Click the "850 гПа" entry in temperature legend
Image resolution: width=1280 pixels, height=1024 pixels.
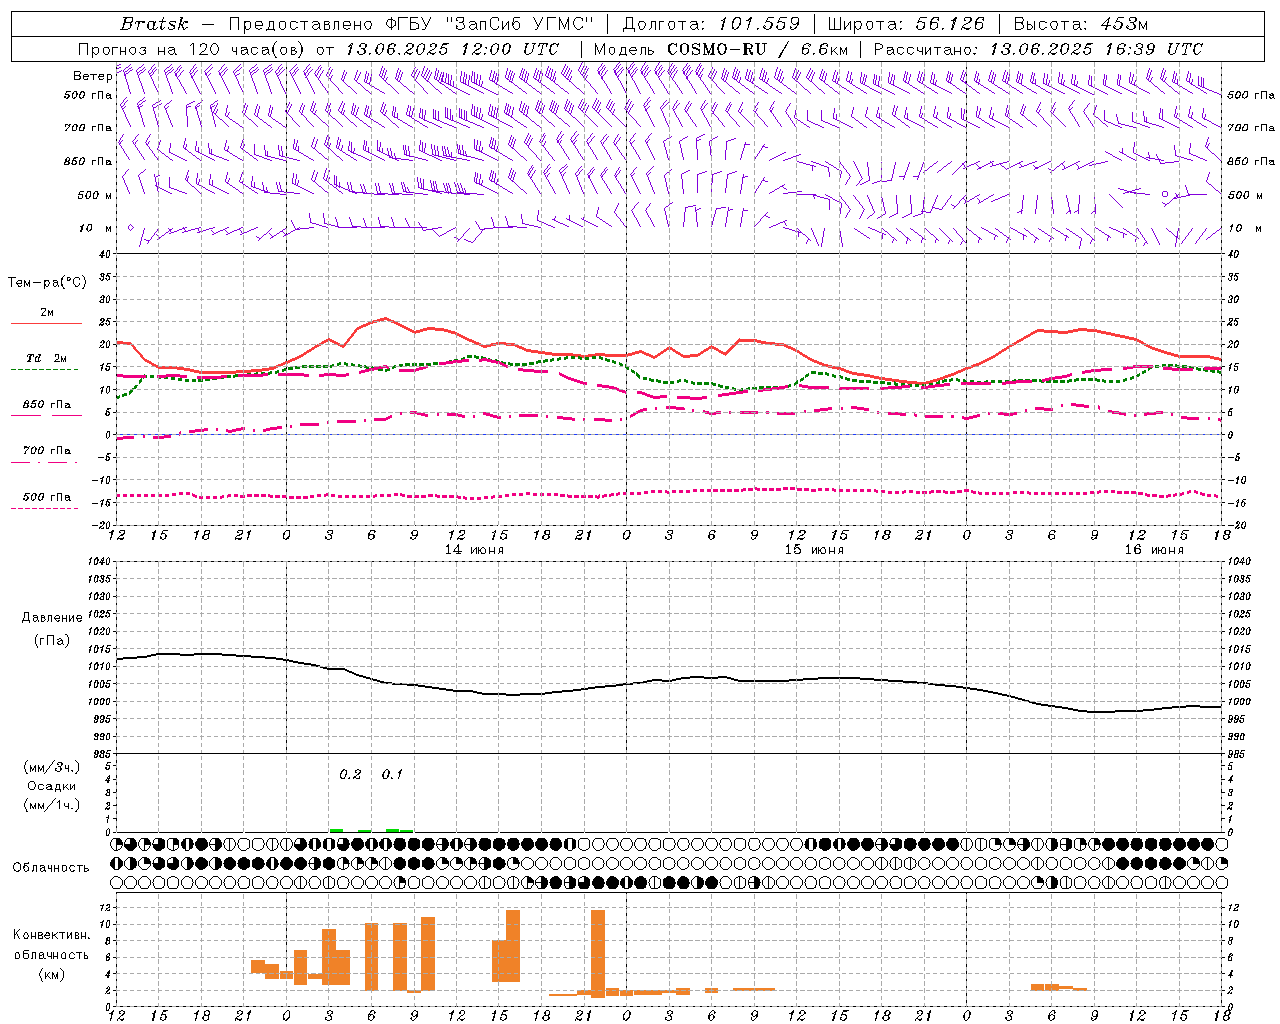click(47, 405)
